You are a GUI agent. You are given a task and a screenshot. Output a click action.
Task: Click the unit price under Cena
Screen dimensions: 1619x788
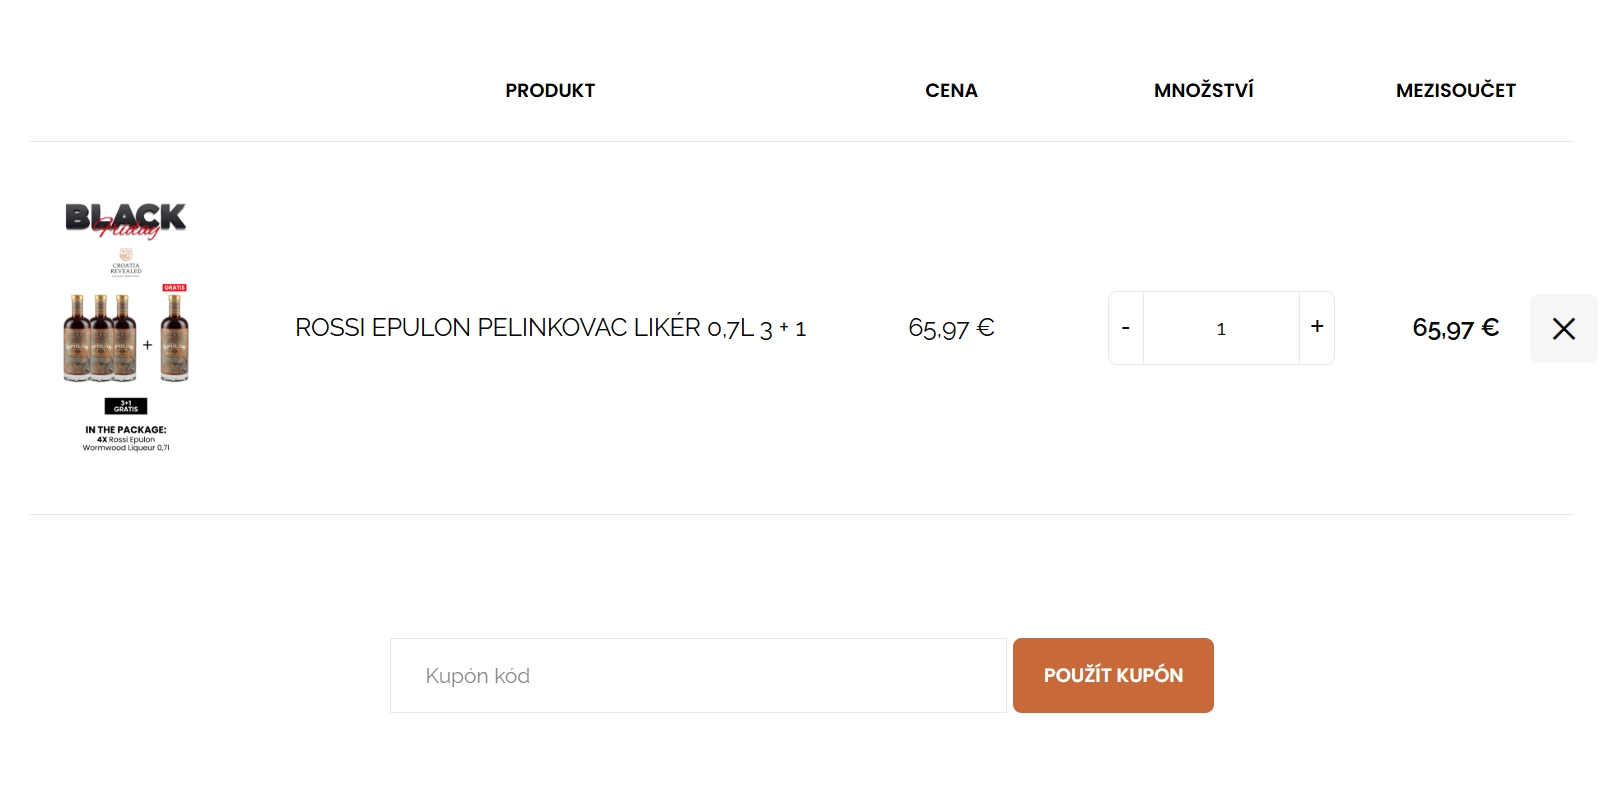pos(951,328)
